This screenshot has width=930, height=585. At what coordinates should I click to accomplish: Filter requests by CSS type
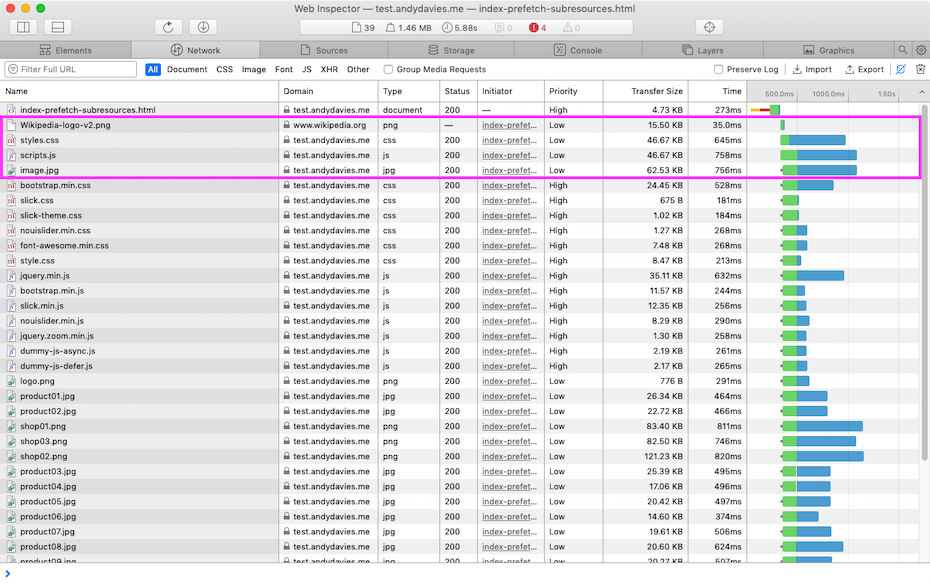(x=225, y=69)
